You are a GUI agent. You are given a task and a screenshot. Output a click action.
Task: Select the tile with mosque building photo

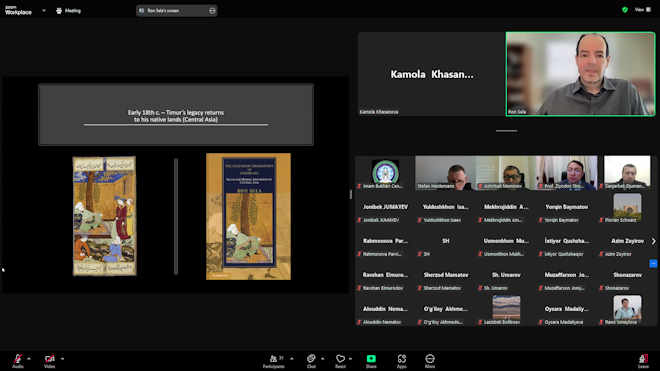[627, 207]
